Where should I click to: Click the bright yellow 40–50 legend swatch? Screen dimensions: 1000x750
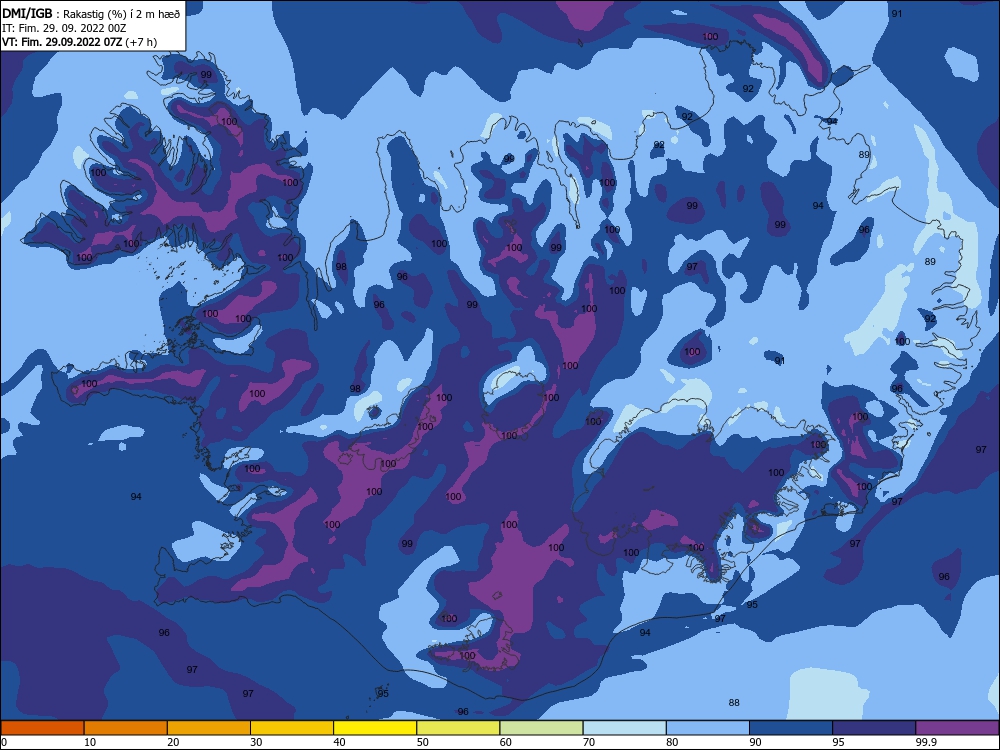(375, 728)
